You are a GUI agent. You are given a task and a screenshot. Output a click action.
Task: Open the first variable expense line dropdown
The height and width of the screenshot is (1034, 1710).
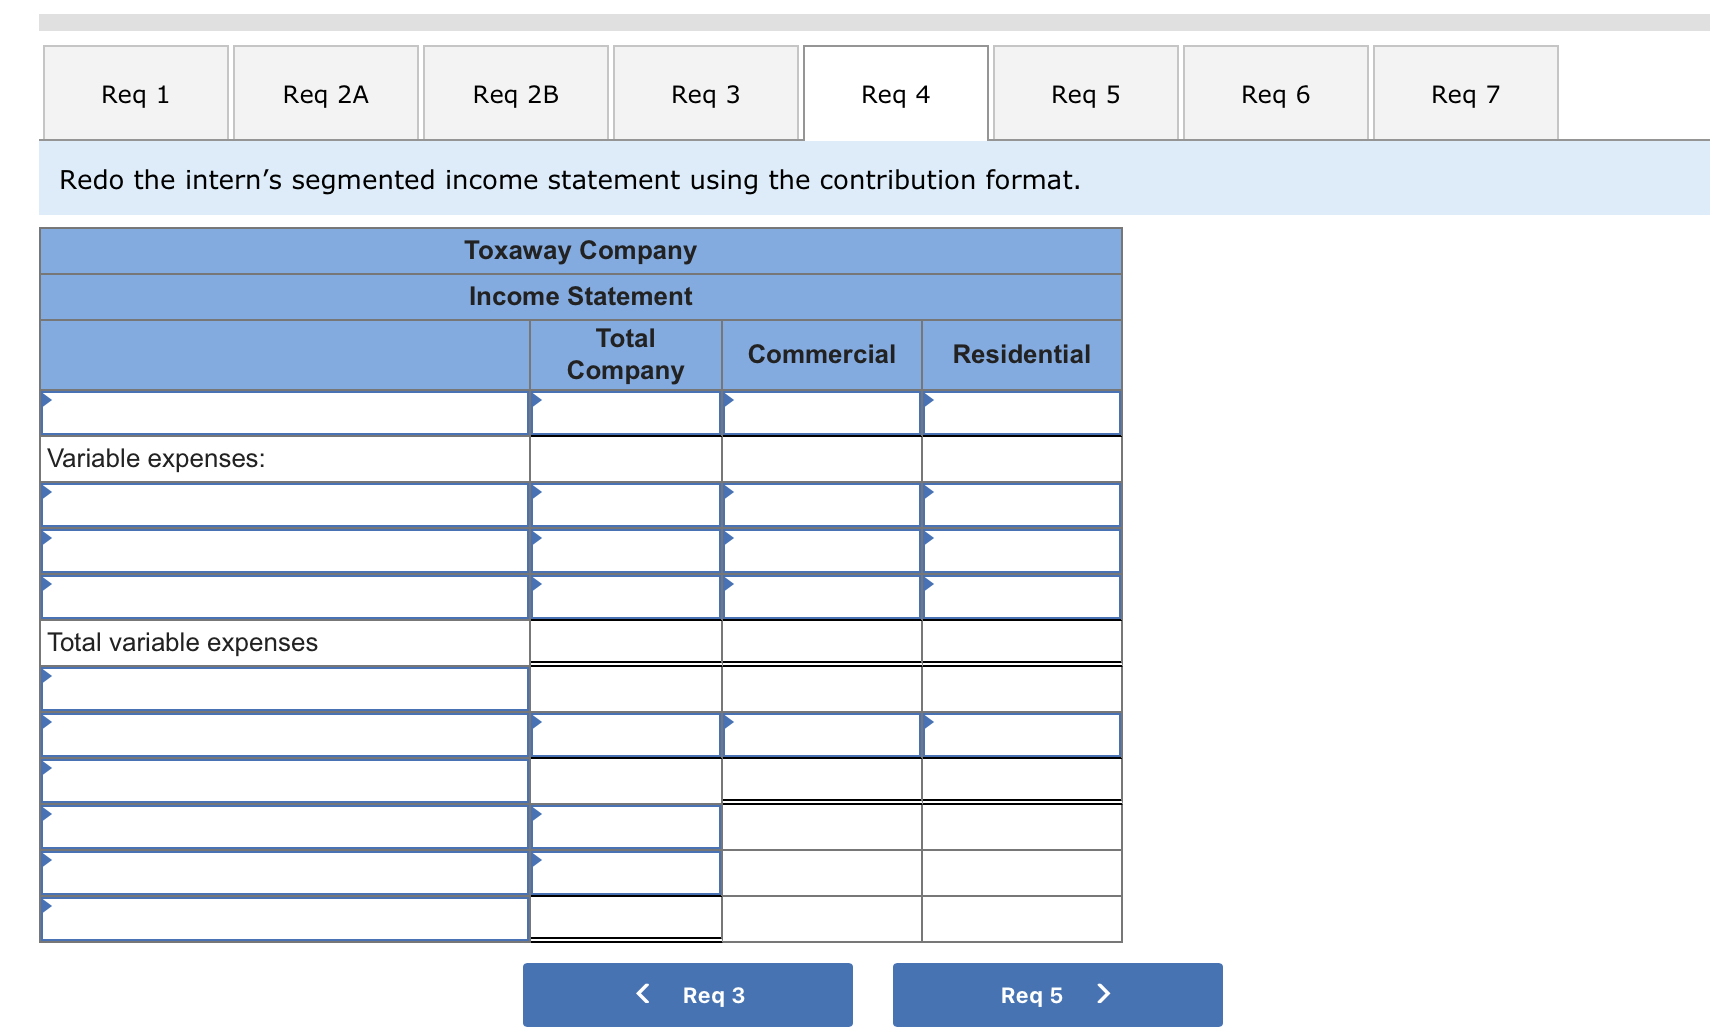click(x=284, y=504)
